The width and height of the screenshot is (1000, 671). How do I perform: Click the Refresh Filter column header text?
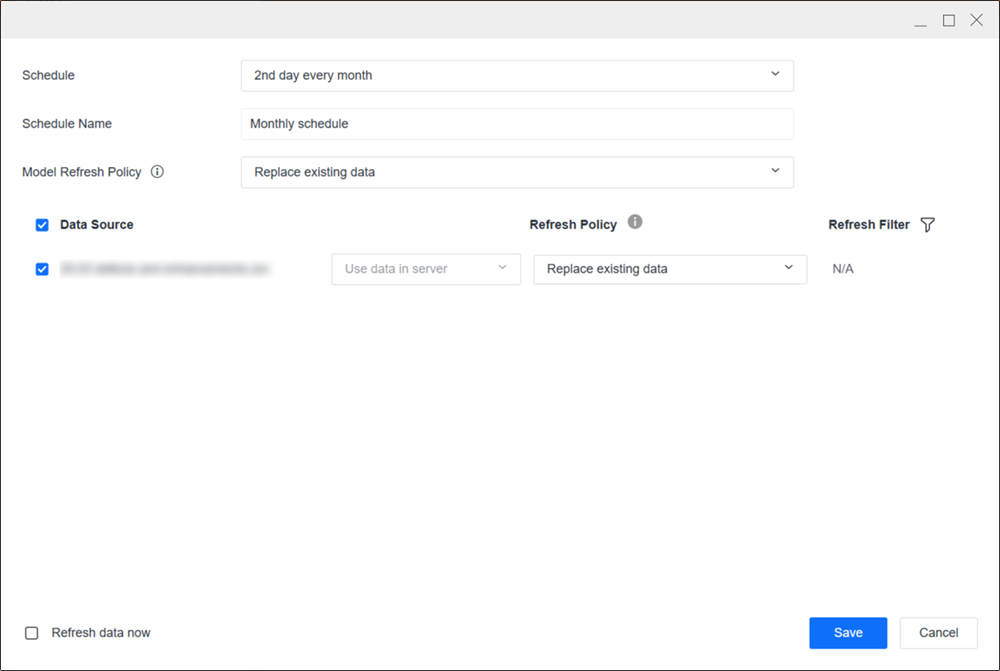[x=868, y=225]
